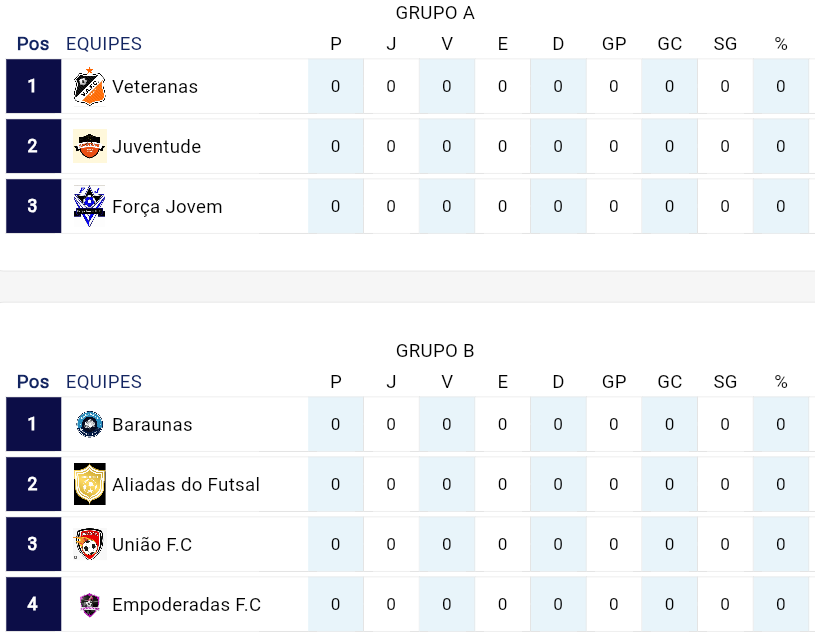Viewport: 815px width, 642px height.
Task: Select the União F.C team crest
Action: [x=90, y=544]
